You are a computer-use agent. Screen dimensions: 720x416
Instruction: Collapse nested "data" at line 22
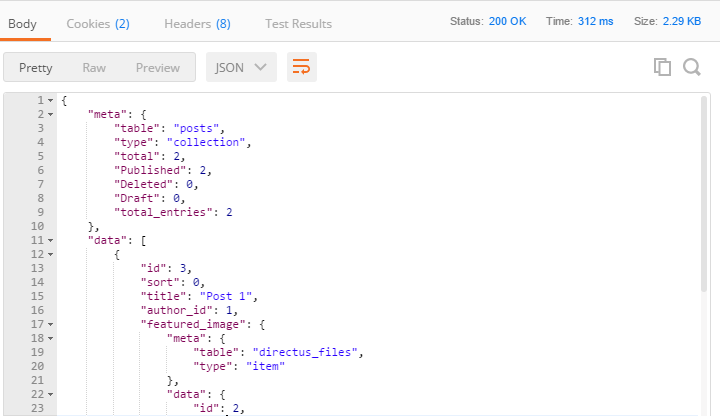coord(51,394)
